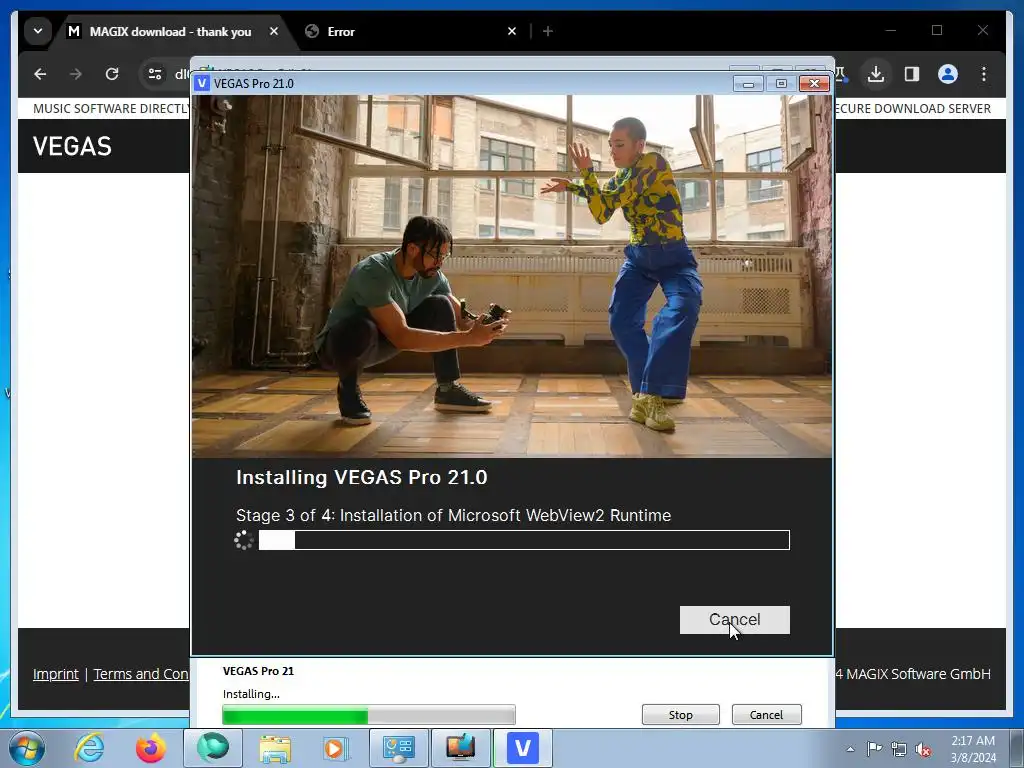Show hidden system tray icons

[x=850, y=749]
